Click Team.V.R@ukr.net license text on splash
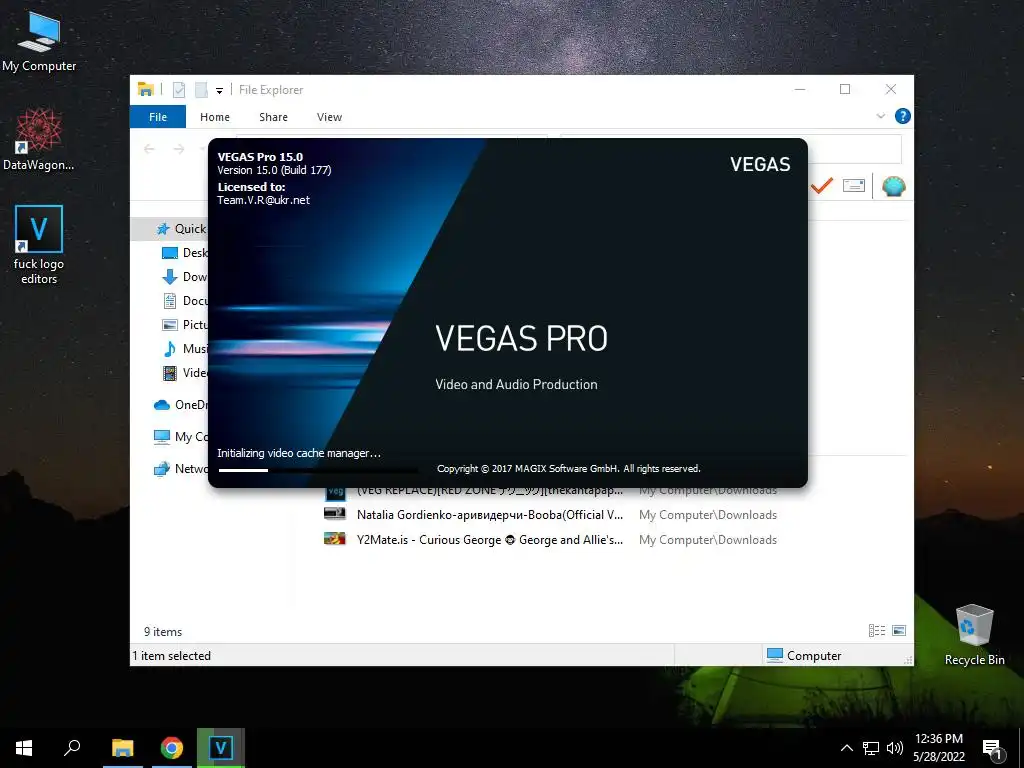The width and height of the screenshot is (1024, 768). 263,200
